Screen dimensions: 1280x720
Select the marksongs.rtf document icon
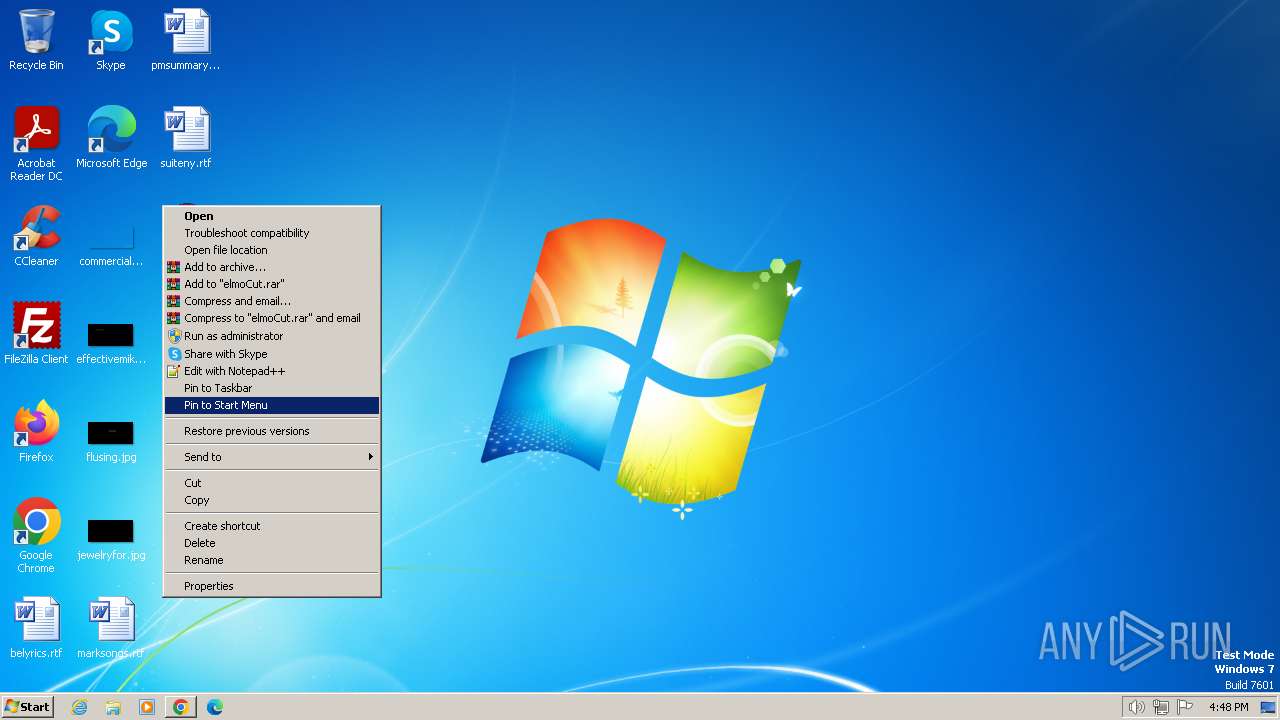pos(111,628)
